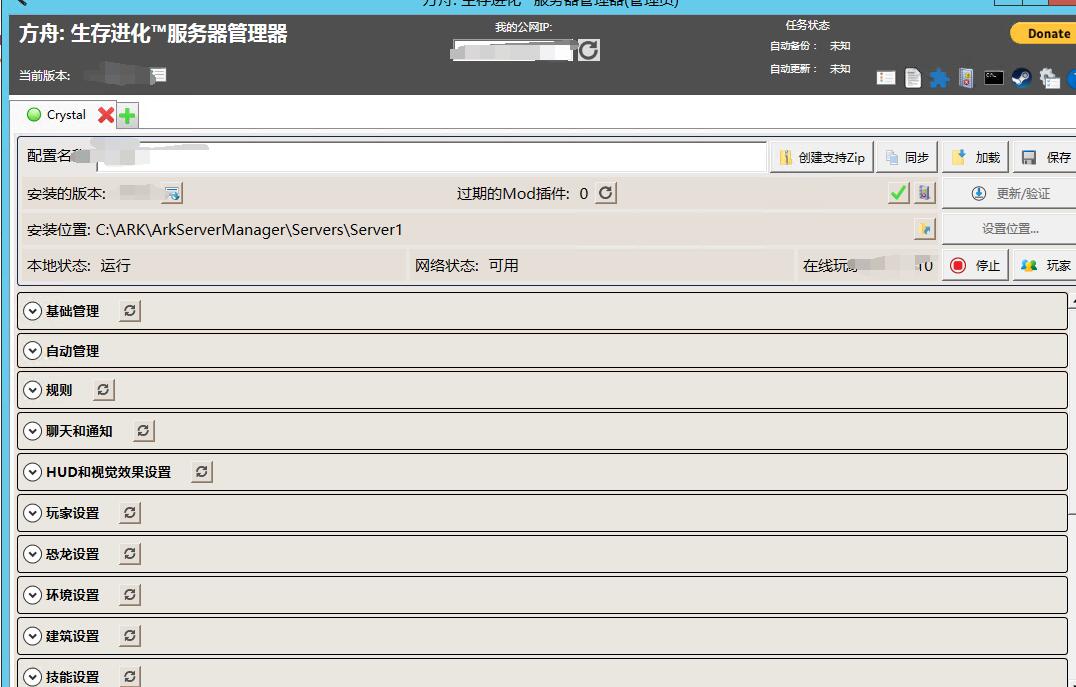Click the 自动备份 未知 status text
This screenshot has height=687, width=1076.
click(810, 46)
